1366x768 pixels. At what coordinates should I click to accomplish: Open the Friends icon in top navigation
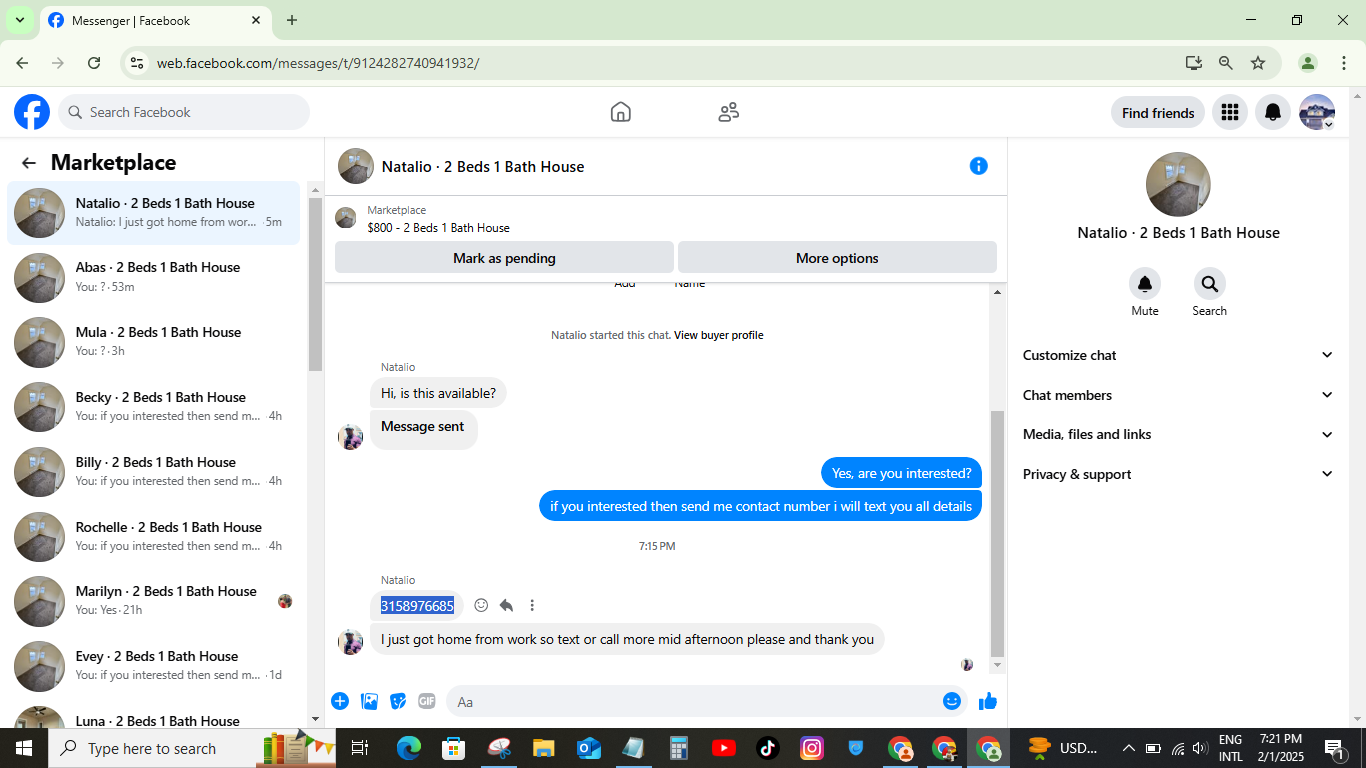click(729, 112)
